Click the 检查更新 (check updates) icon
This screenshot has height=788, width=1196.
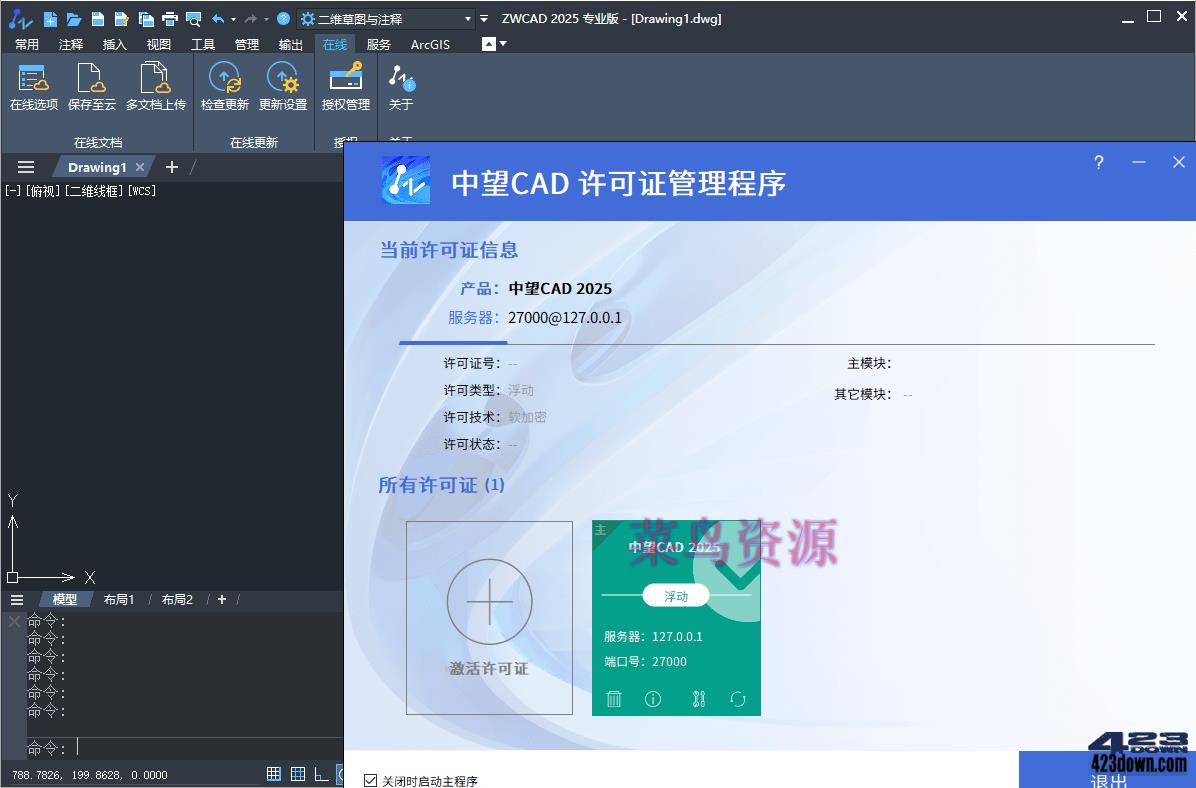tap(223, 85)
